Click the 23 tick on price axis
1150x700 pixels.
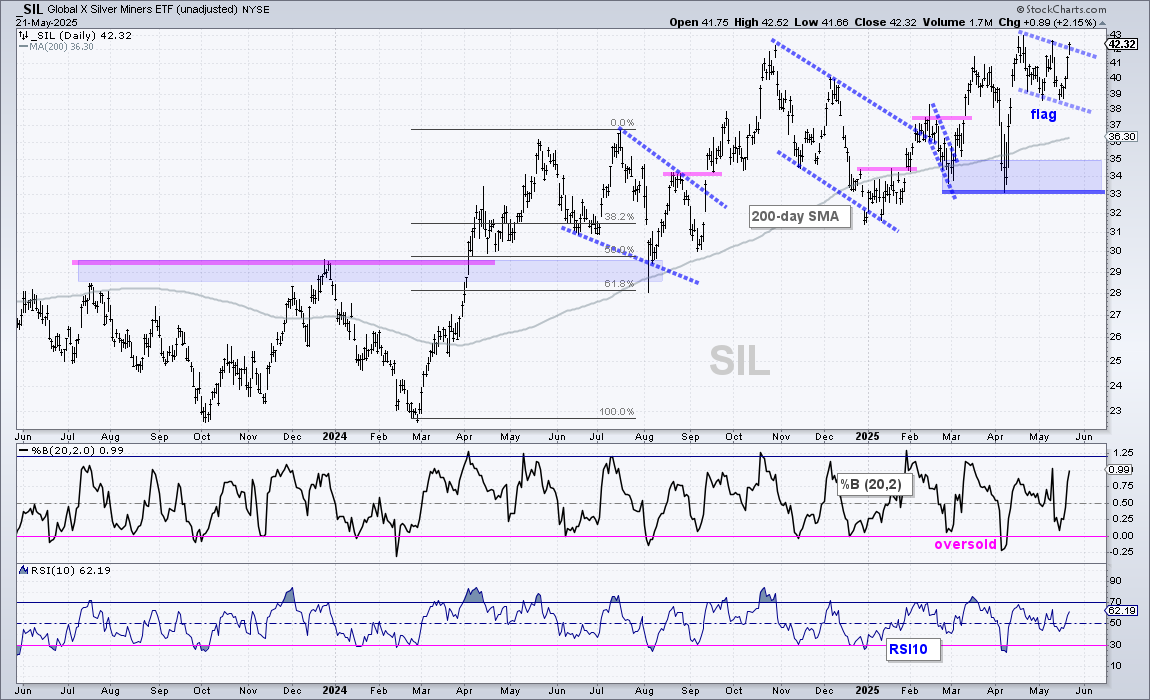(1116, 410)
